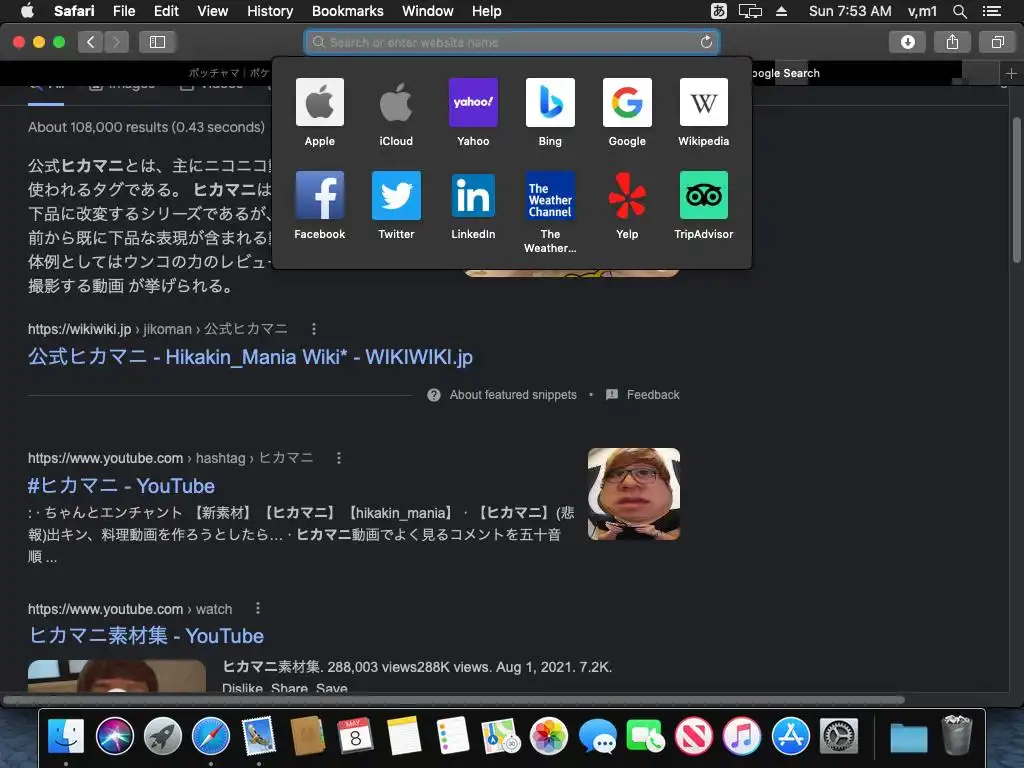Go forward to the next page
Image resolution: width=1024 pixels, height=768 pixels.
point(116,42)
